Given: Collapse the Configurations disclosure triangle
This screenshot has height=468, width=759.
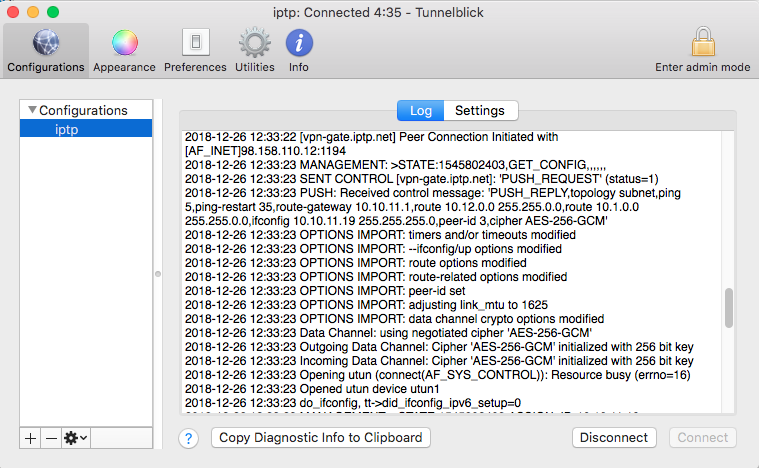Looking at the screenshot, I should coord(32,110).
